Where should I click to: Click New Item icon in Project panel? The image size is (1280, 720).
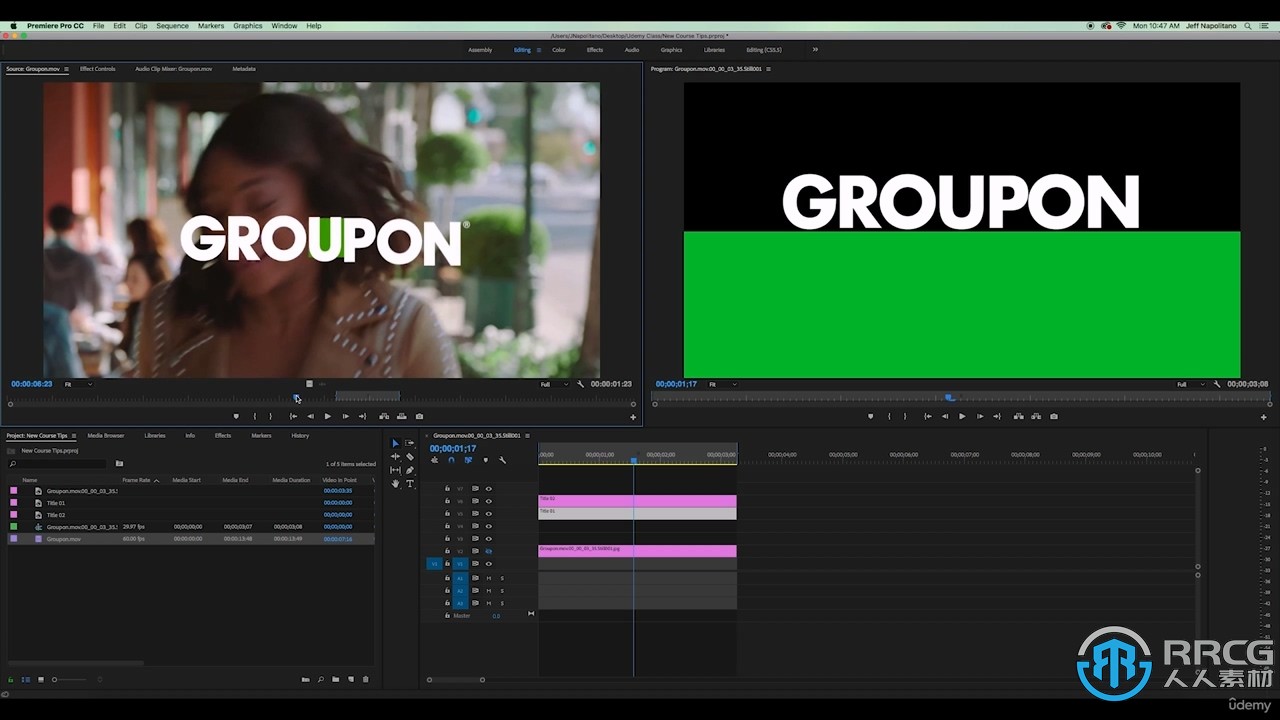click(351, 680)
